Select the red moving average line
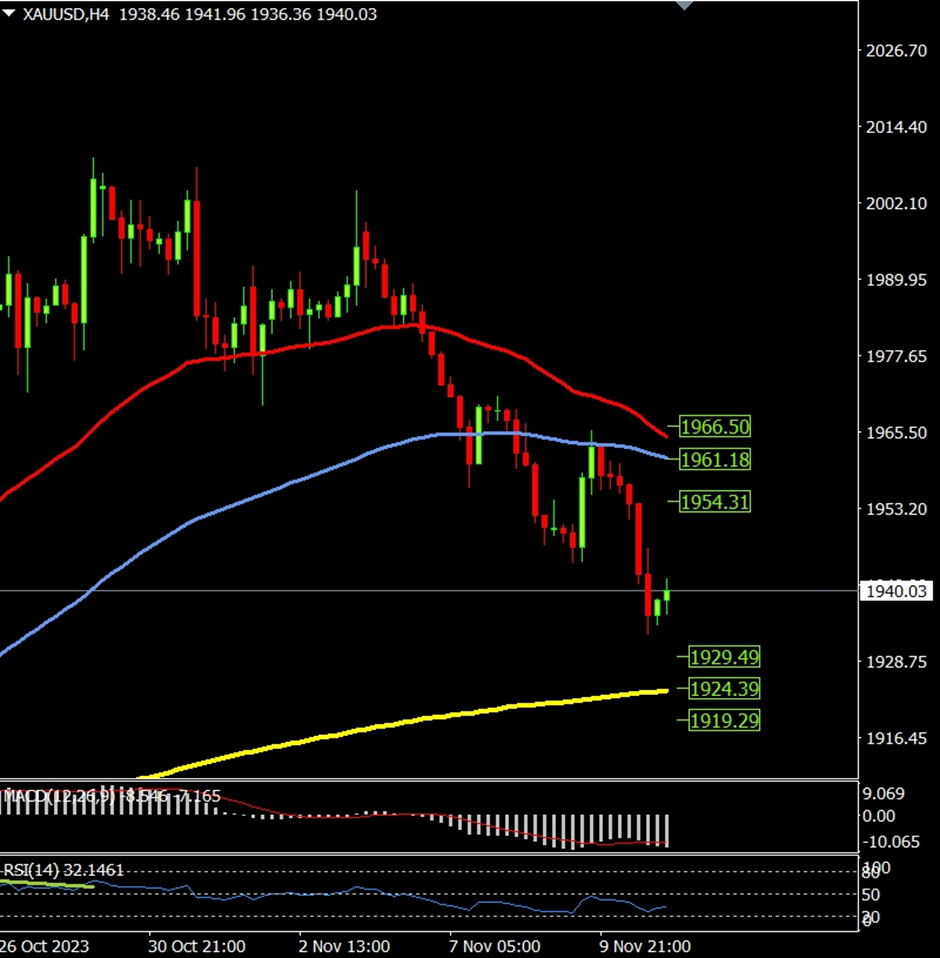 300,344
